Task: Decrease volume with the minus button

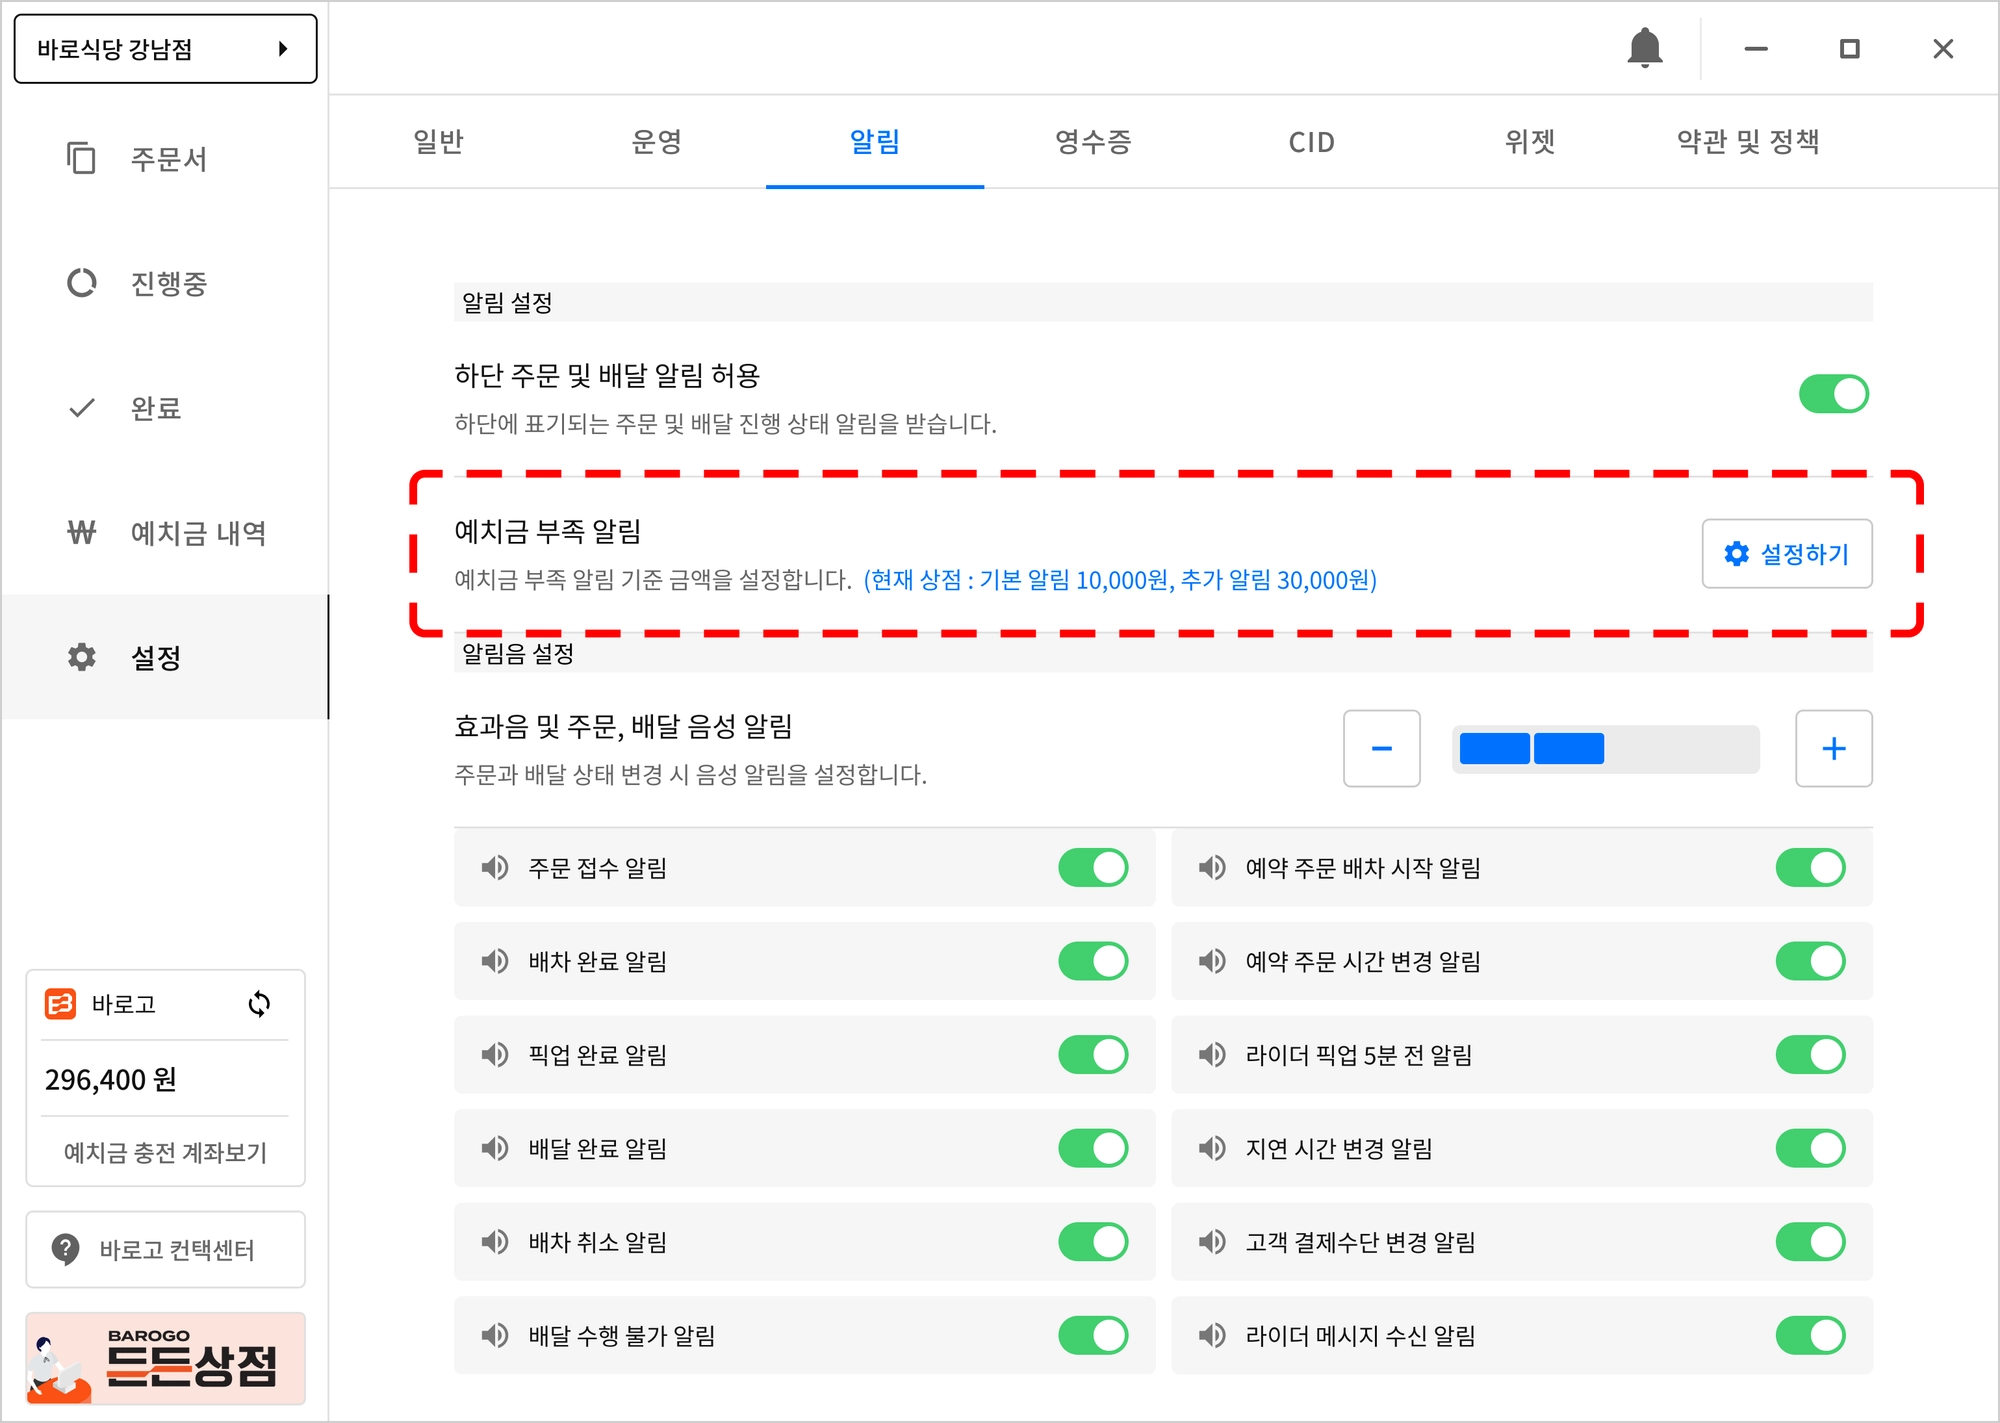Action: pos(1381,749)
